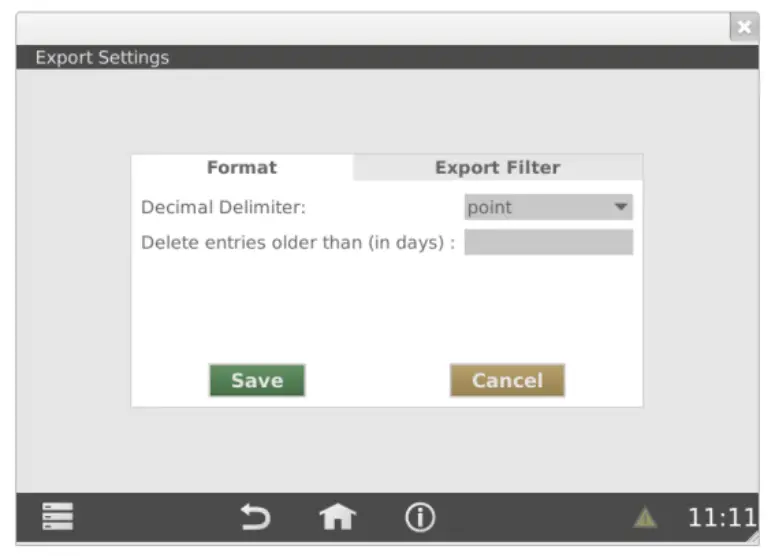Show the info circle icon
Screen dimensions: 770x559
420,517
